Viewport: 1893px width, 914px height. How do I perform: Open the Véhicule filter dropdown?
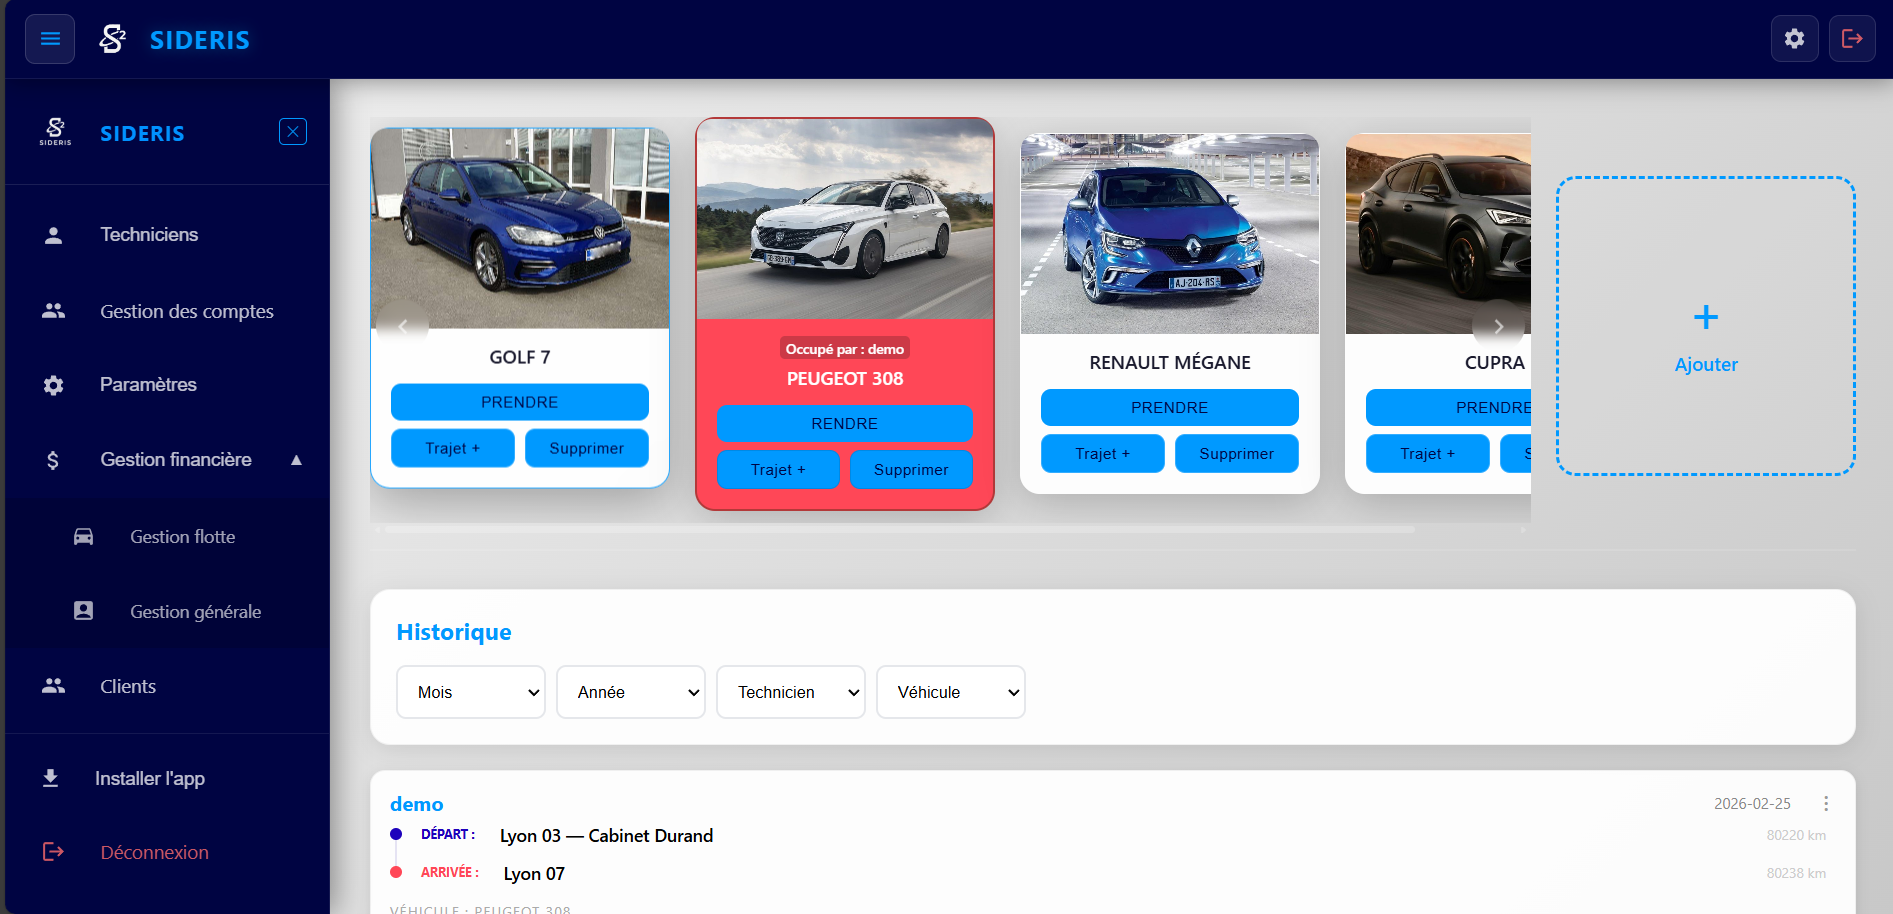pos(950,691)
